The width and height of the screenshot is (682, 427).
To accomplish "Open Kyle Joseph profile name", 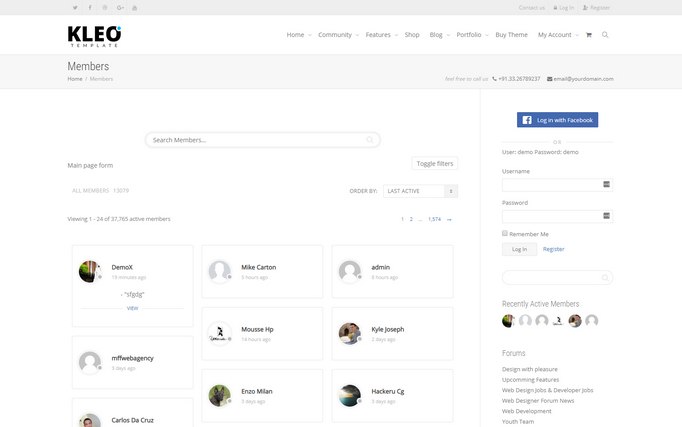I will (x=388, y=329).
